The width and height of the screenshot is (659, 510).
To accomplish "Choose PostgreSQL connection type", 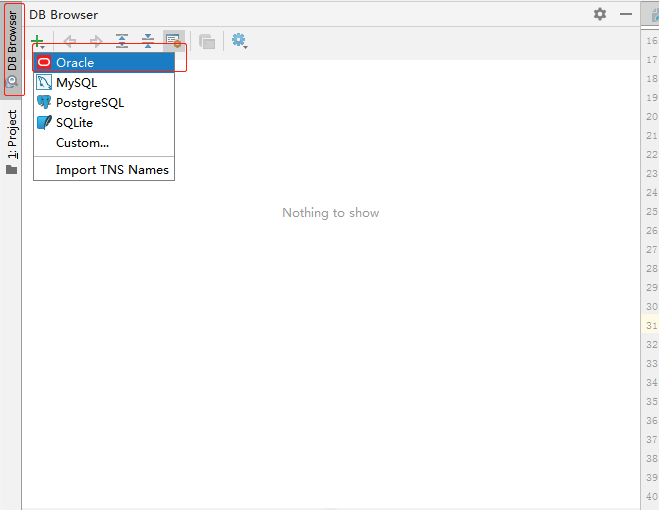I will click(x=104, y=103).
